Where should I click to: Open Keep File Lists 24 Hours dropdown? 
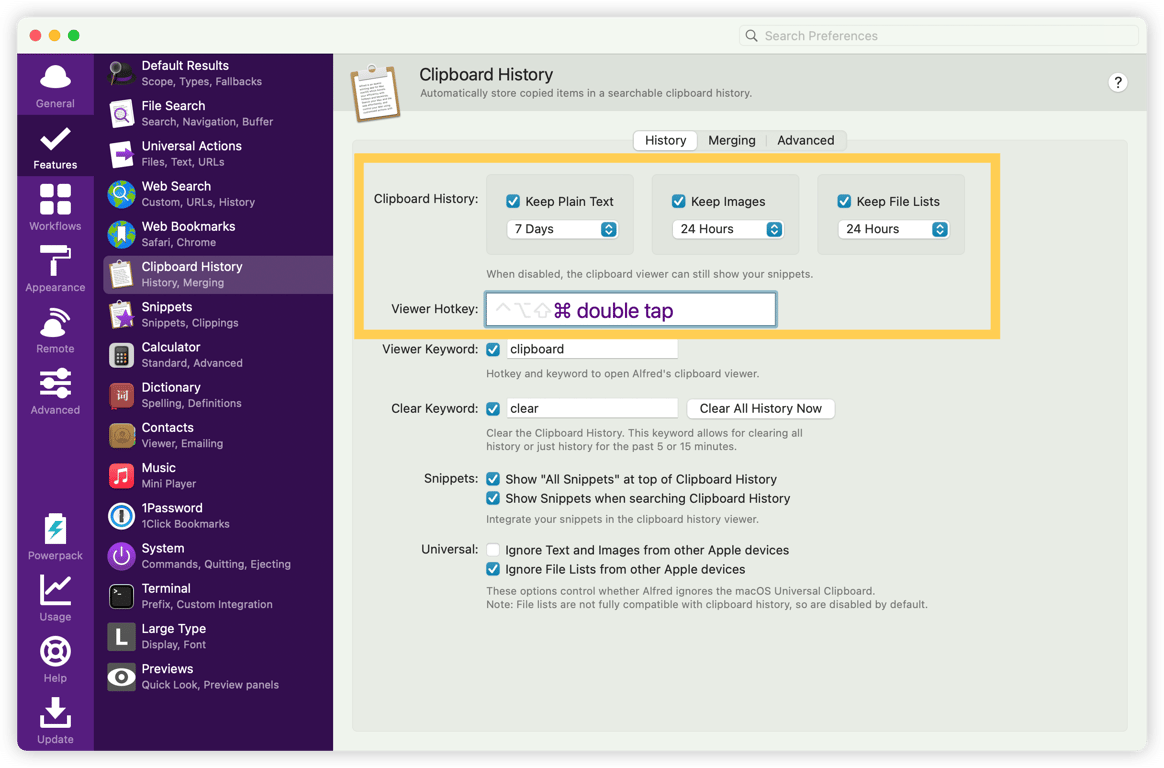893,229
